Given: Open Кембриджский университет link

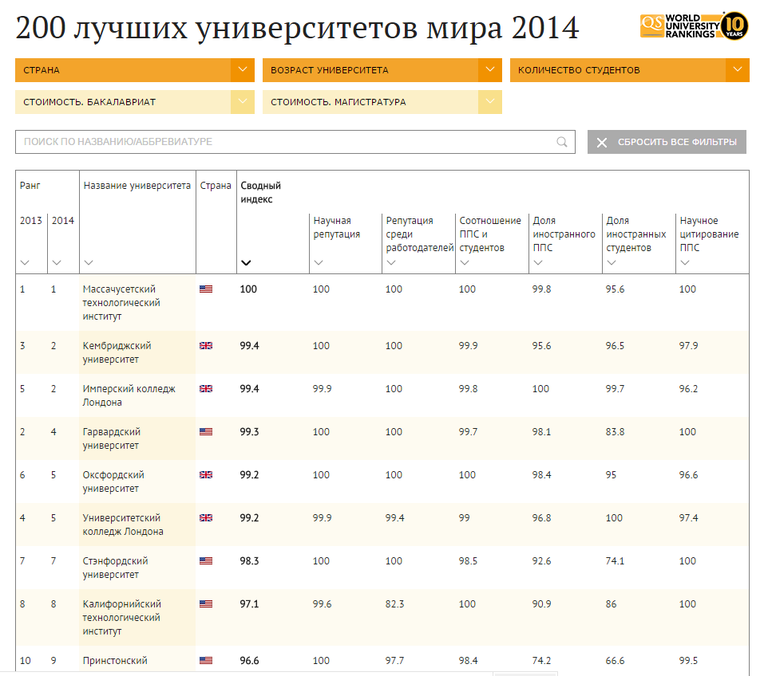Looking at the screenshot, I should click(x=117, y=353).
